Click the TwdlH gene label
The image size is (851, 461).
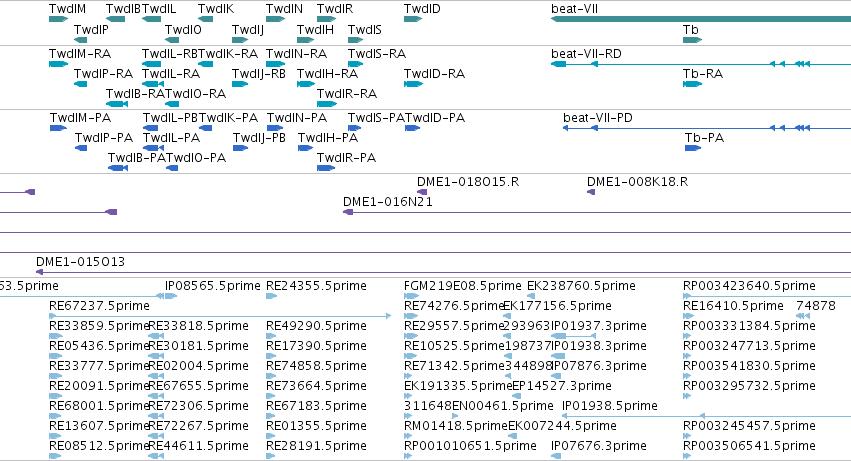[315, 30]
